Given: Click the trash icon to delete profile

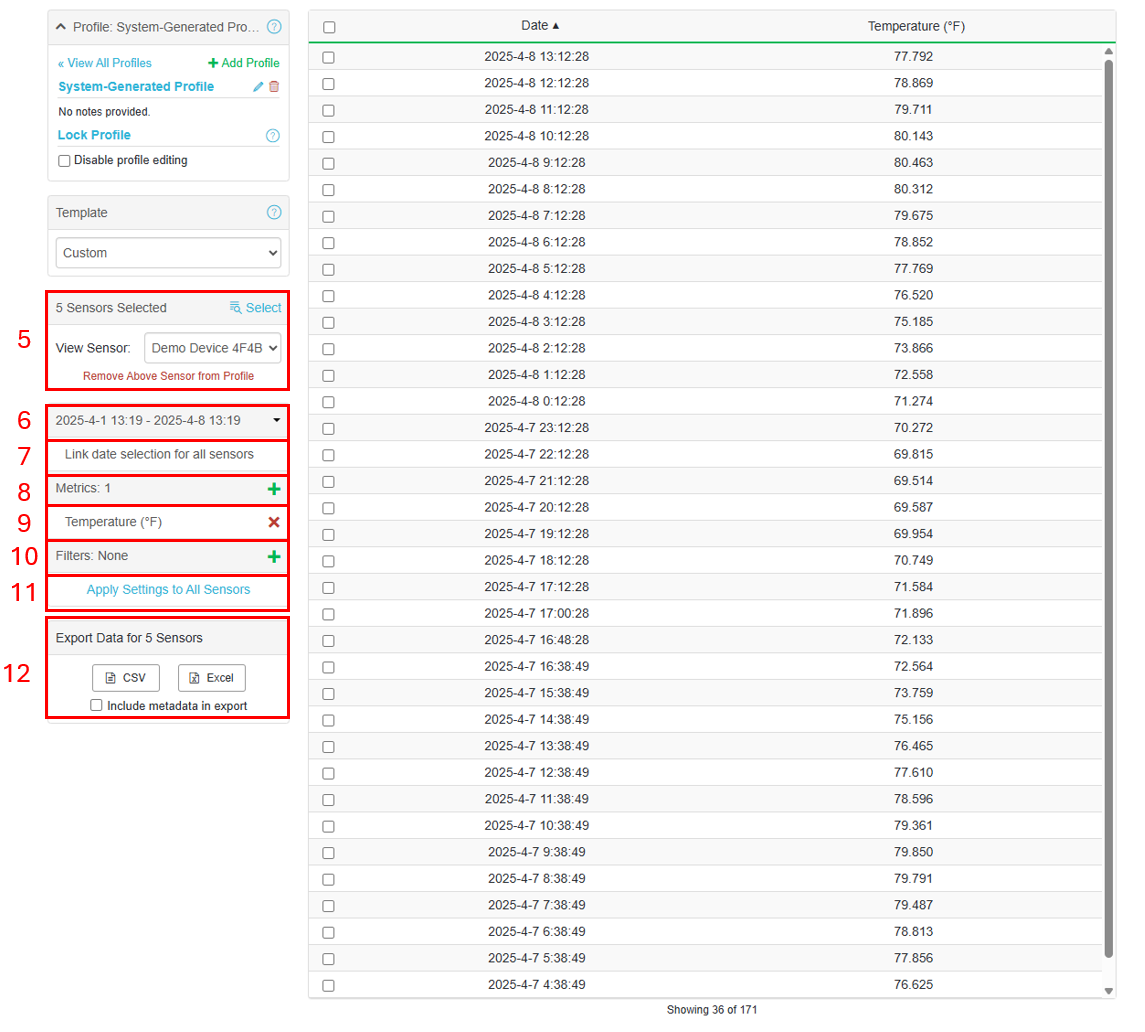Looking at the screenshot, I should pyautogui.click(x=274, y=87).
